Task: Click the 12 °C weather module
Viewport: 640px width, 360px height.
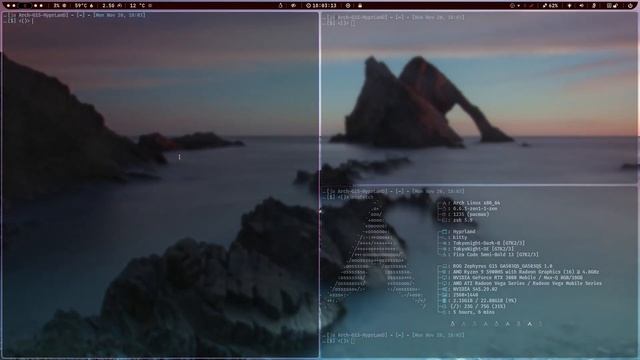Action: point(141,6)
